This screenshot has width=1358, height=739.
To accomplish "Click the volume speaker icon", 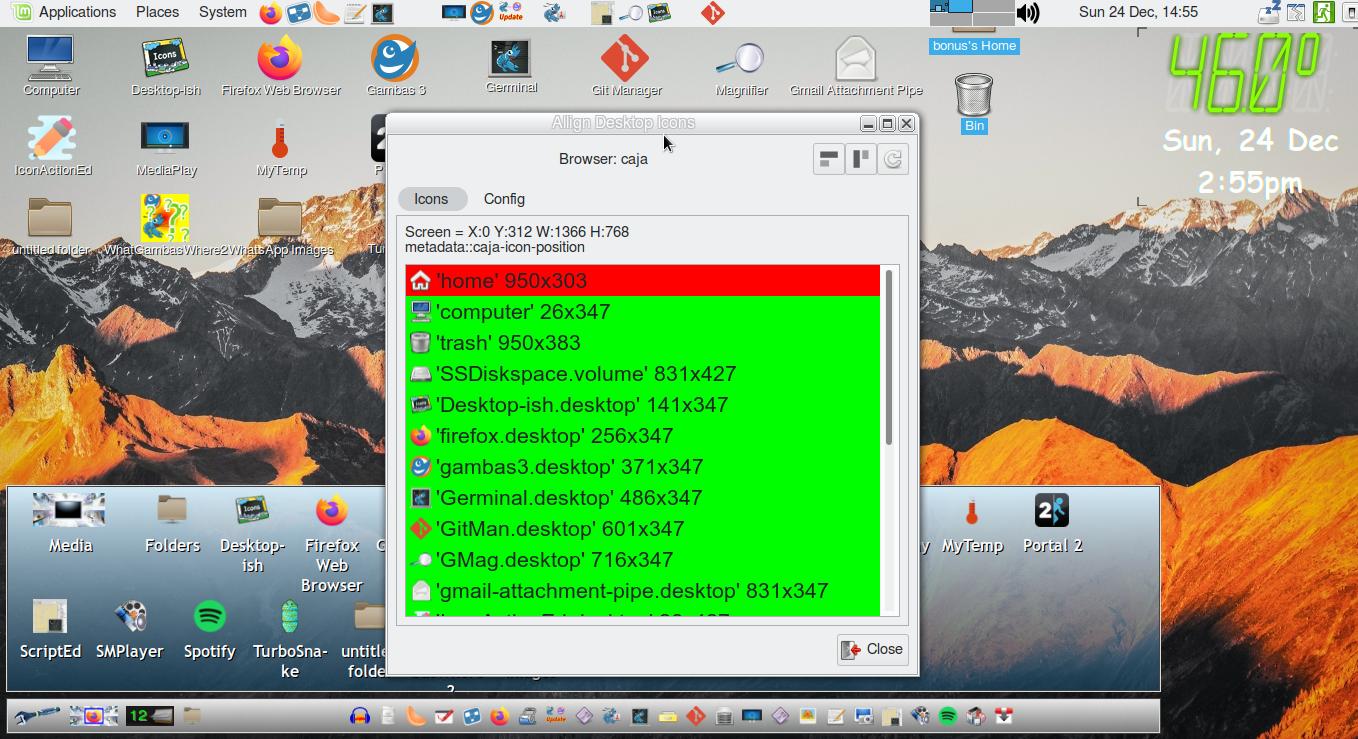I will 1027,13.
